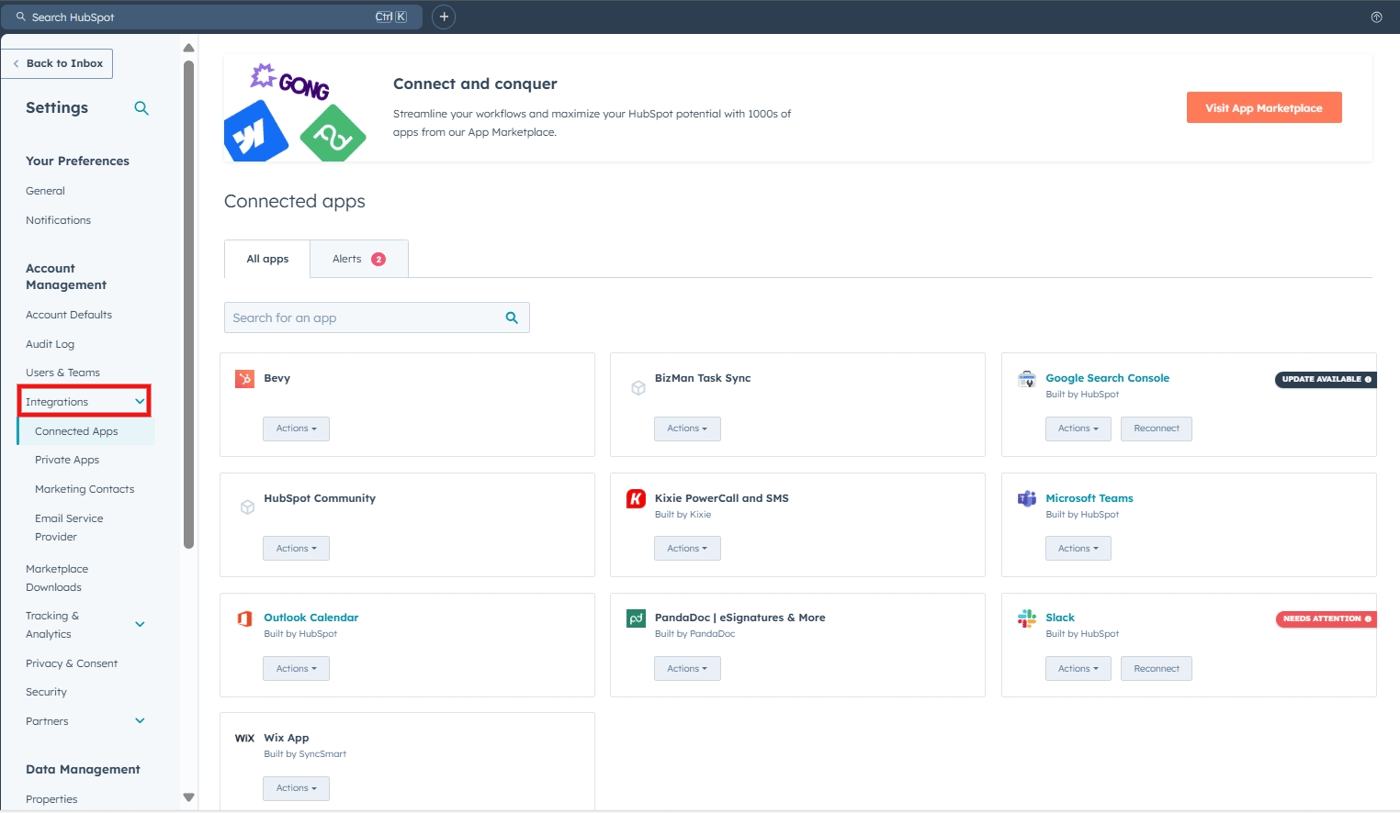The image size is (1400, 813).
Task: Open the Slack app link
Action: pos(1060,618)
